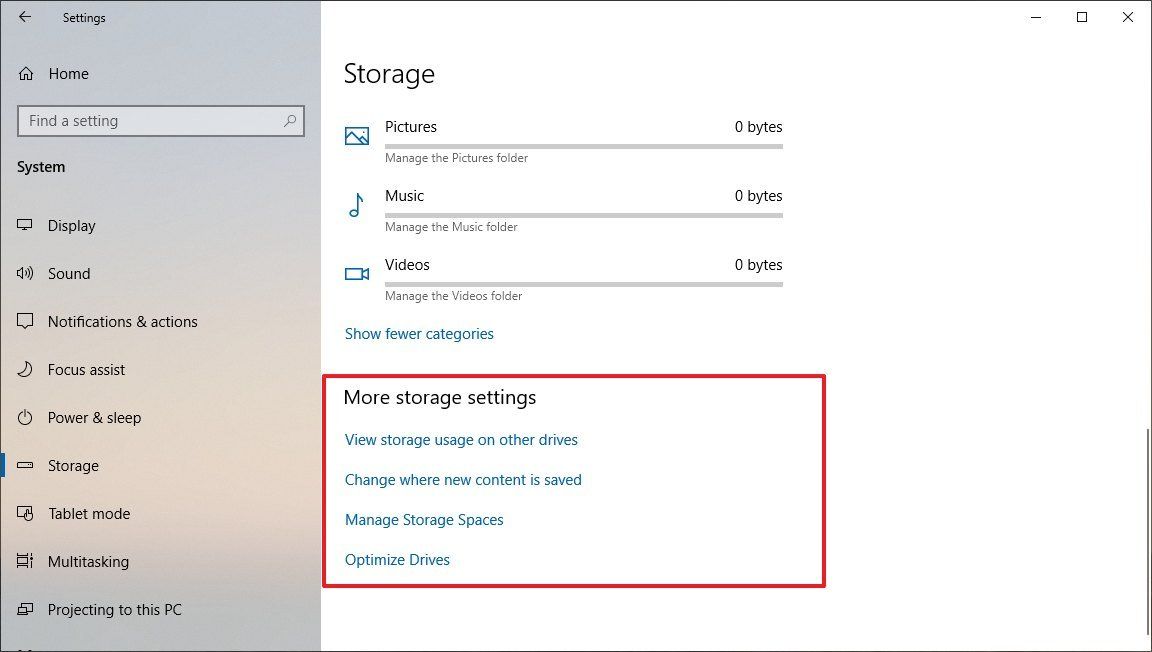Click the Notifications & actions icon

pyautogui.click(x=25, y=321)
